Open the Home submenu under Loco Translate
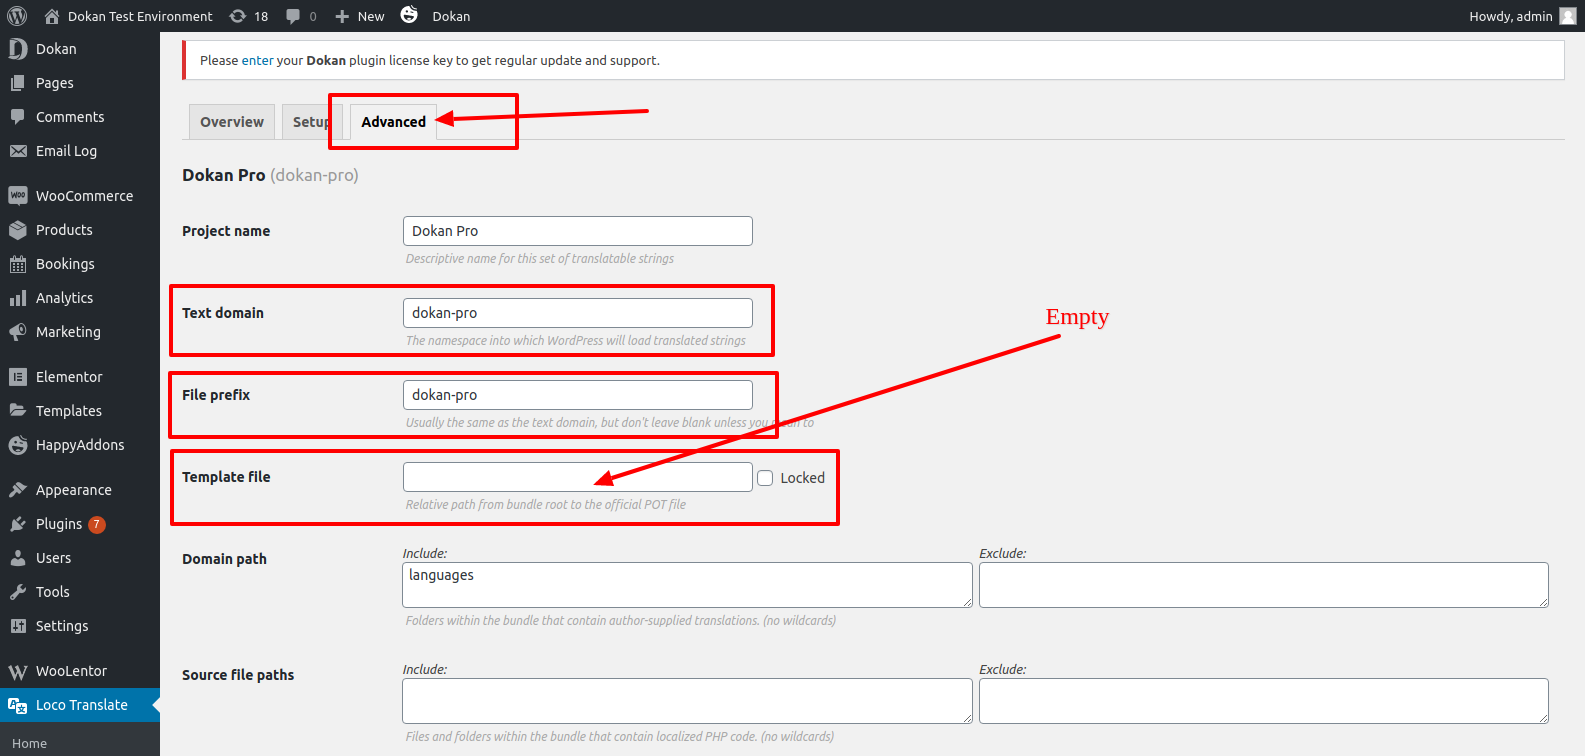This screenshot has height=756, width=1585. 30,743
